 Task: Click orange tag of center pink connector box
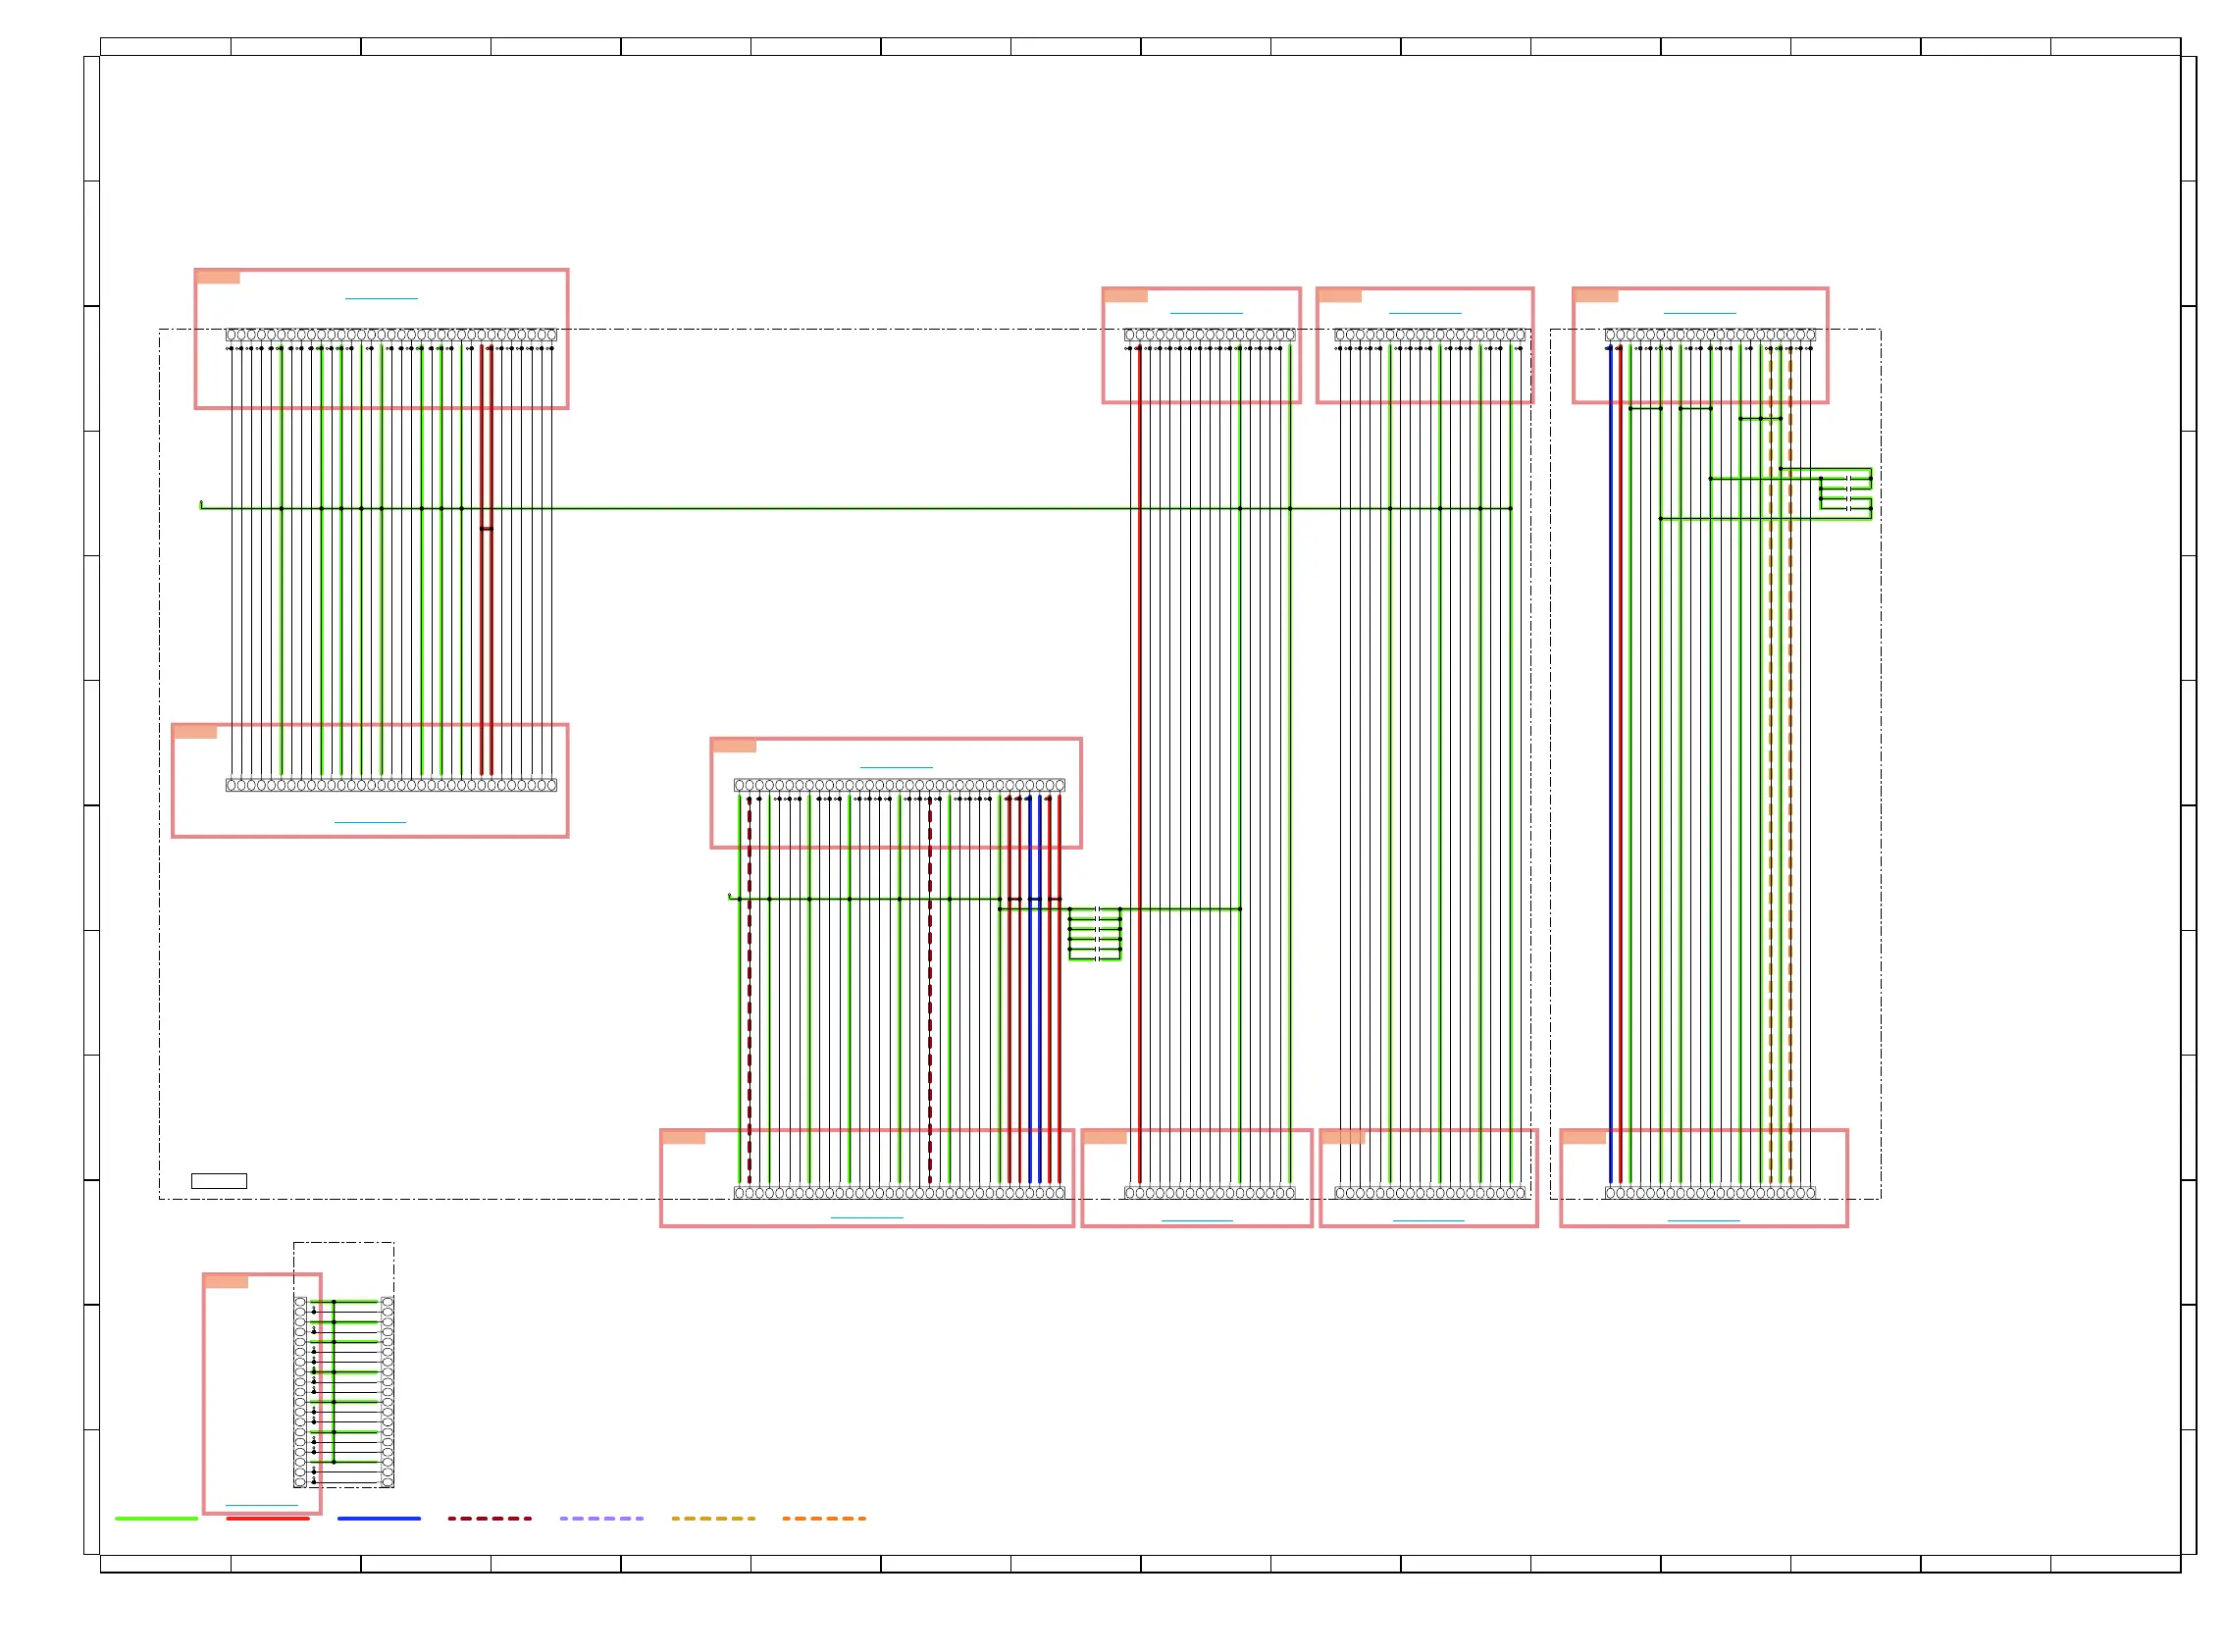(733, 745)
